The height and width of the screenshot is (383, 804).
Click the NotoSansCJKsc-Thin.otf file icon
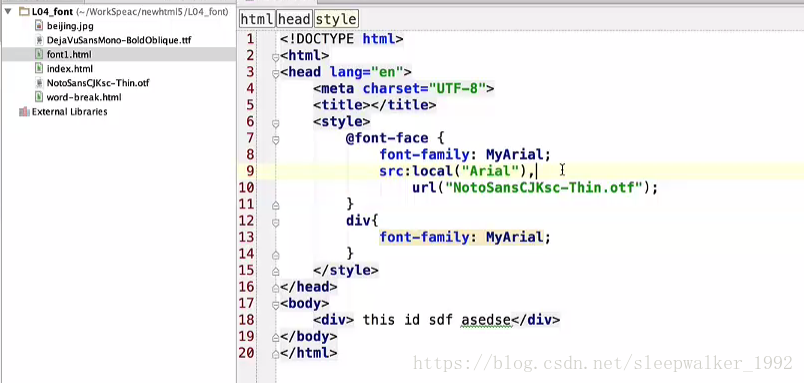39,83
